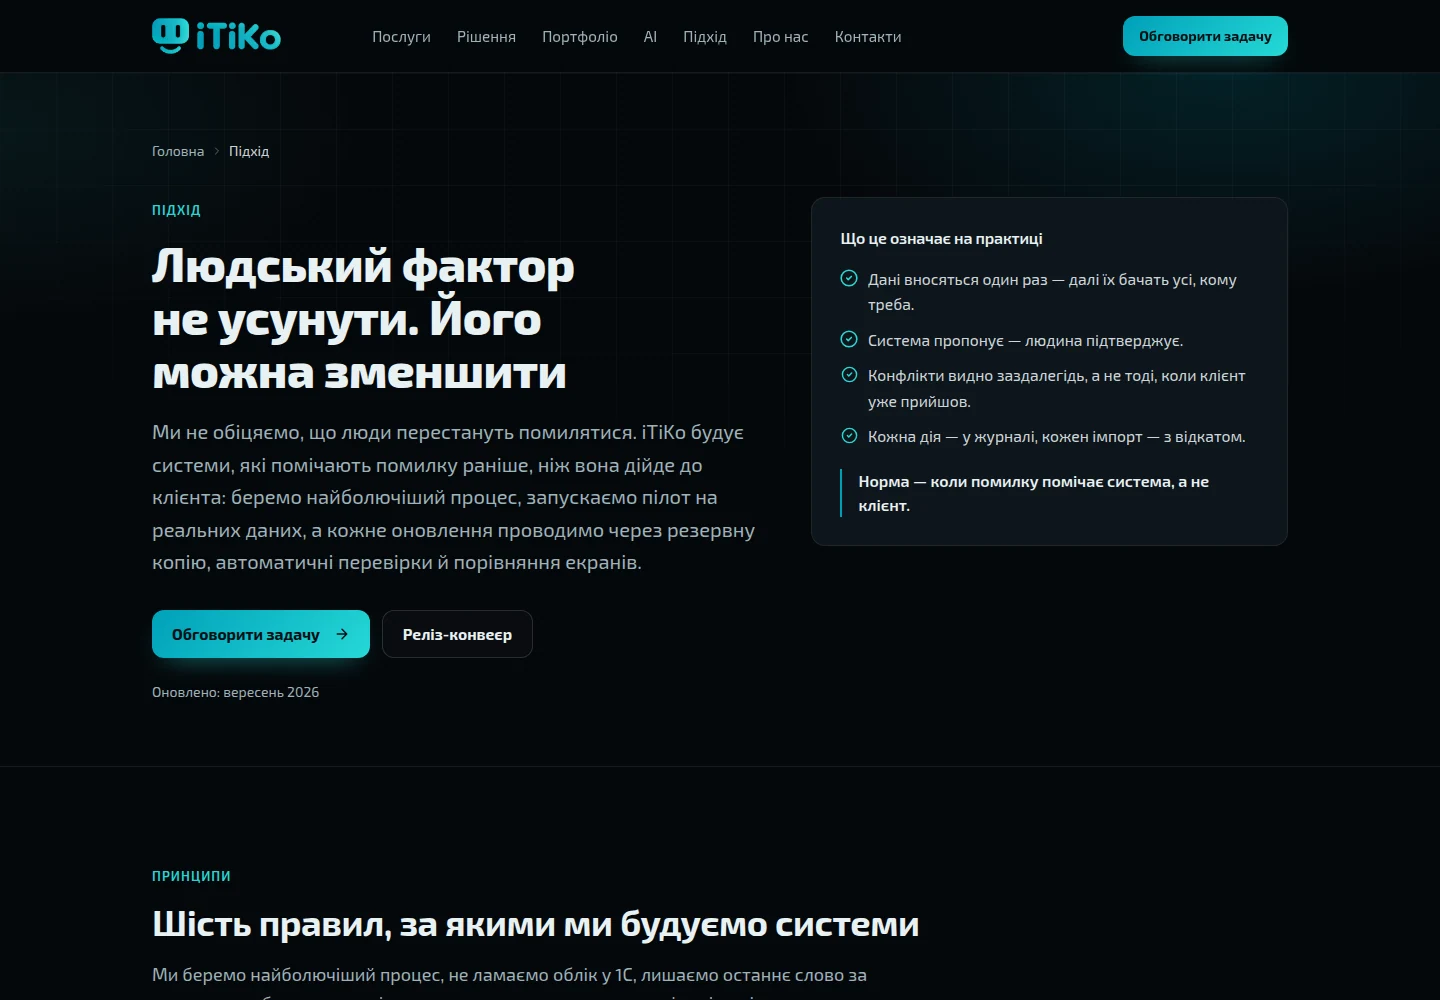The width and height of the screenshot is (1440, 1000).
Task: Open the Рішення menu item
Action: tap(486, 37)
